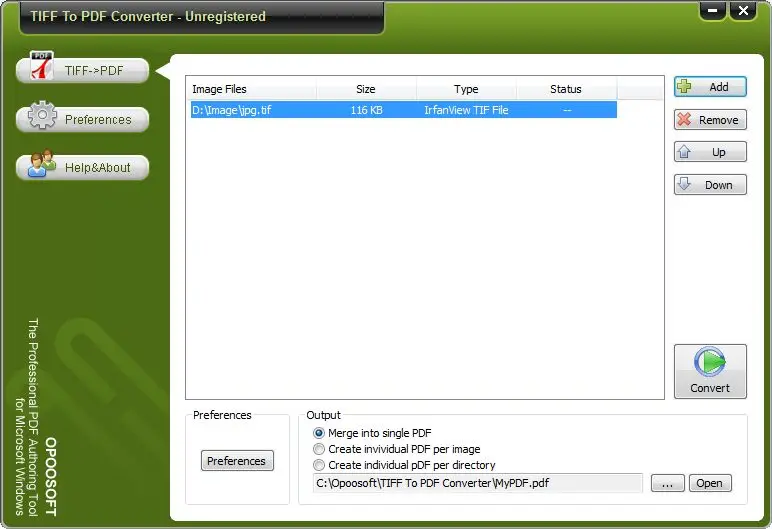This screenshot has height=529, width=772.
Task: Click the green plus icon on Add
Action: [x=684, y=87]
